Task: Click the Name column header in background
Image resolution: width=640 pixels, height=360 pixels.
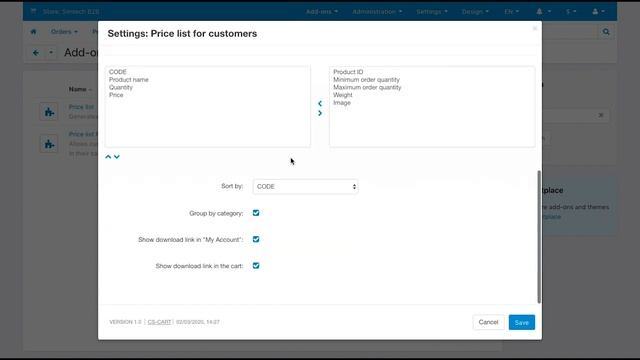Action: [x=78, y=89]
